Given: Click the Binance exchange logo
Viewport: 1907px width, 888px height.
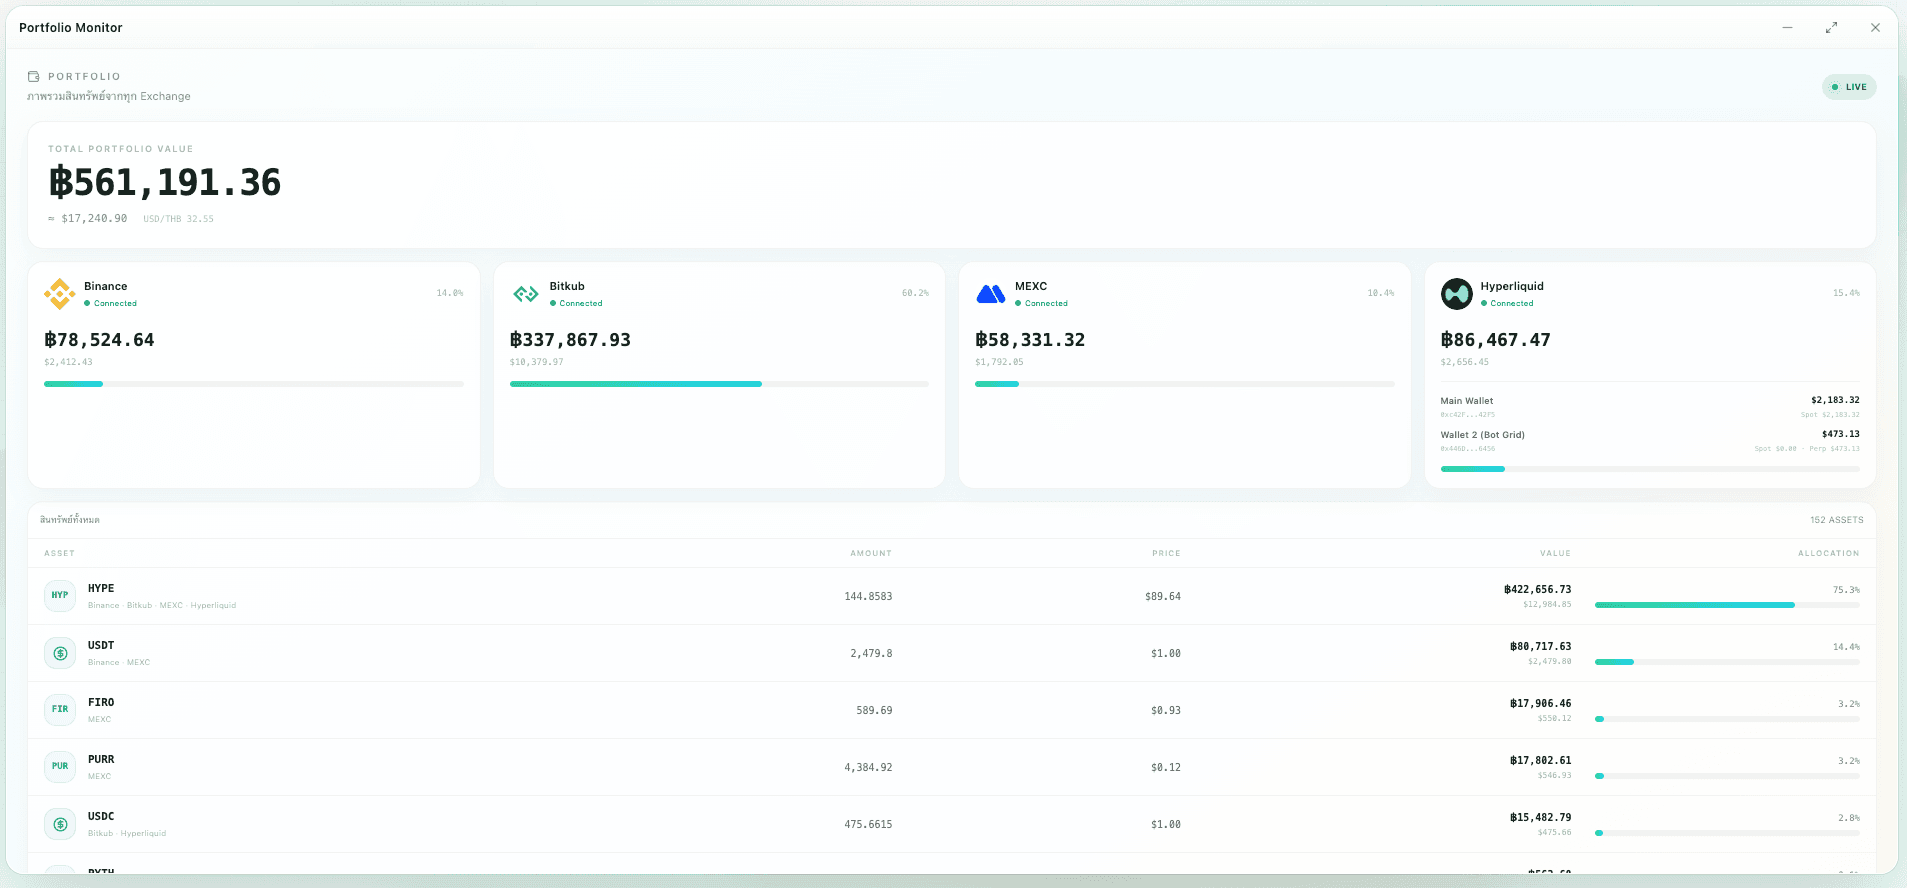Looking at the screenshot, I should [x=60, y=294].
